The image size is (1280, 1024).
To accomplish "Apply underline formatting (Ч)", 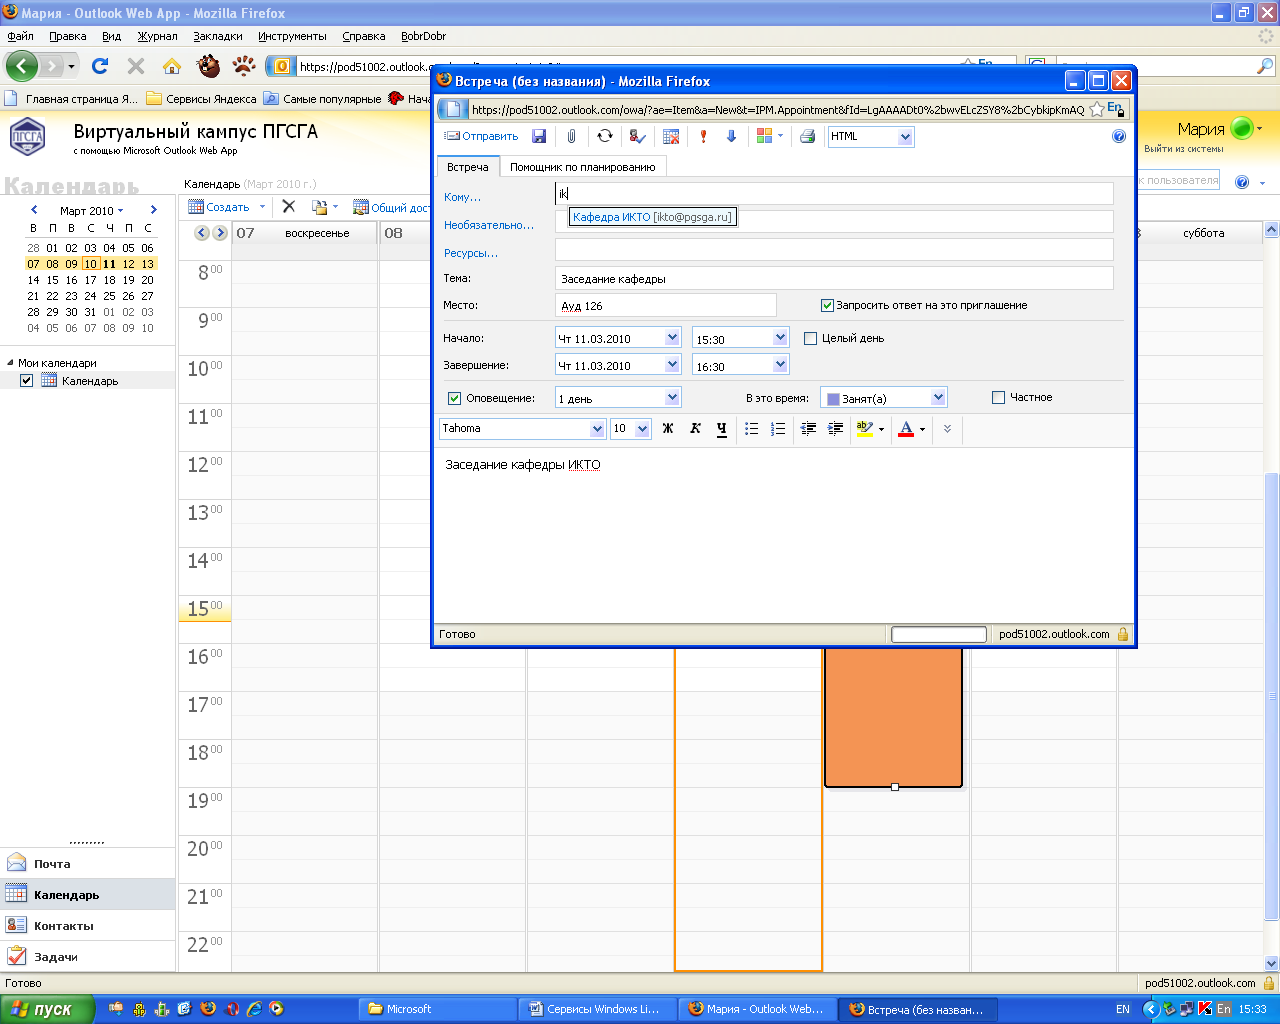I will click(x=722, y=429).
